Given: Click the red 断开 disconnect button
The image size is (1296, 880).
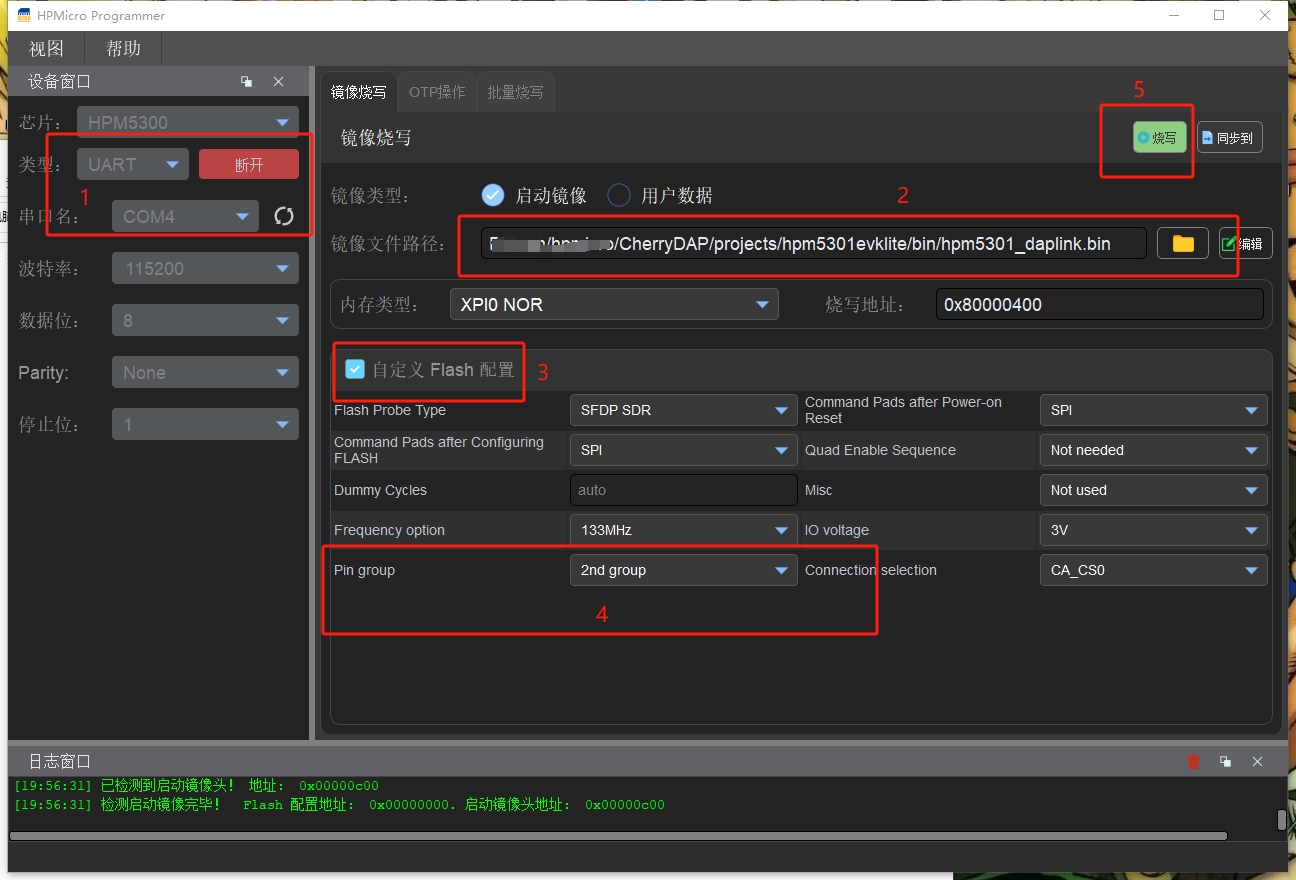Looking at the screenshot, I should coord(248,164).
